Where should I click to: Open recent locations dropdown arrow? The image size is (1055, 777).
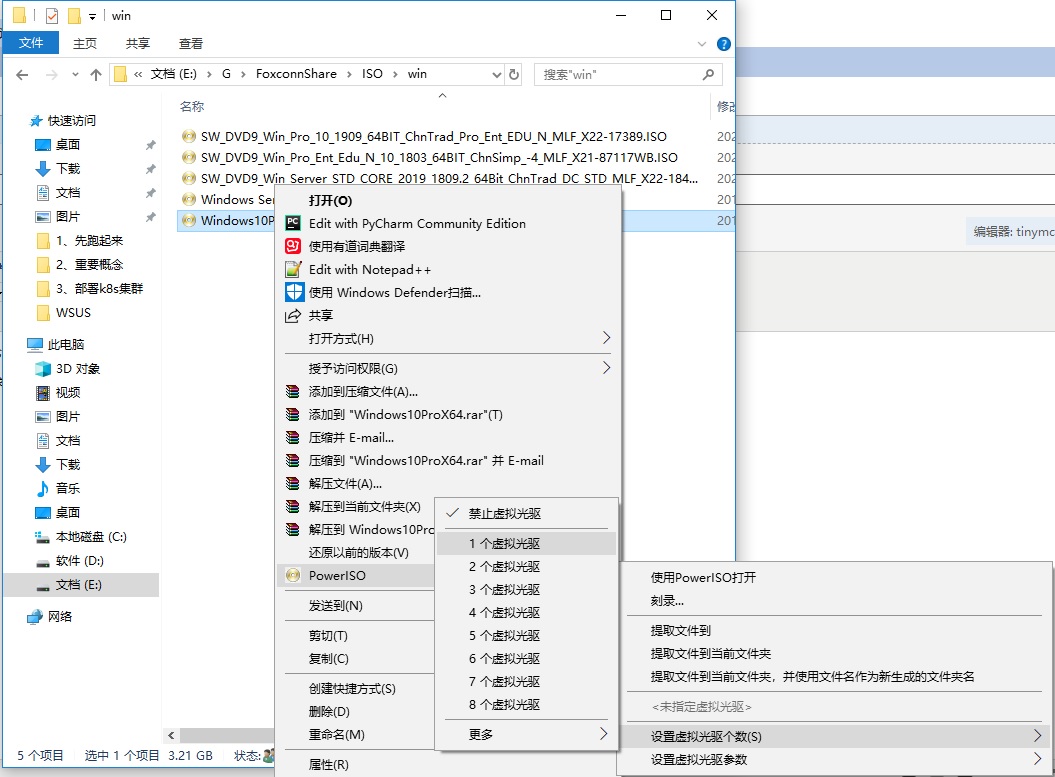click(x=75, y=75)
